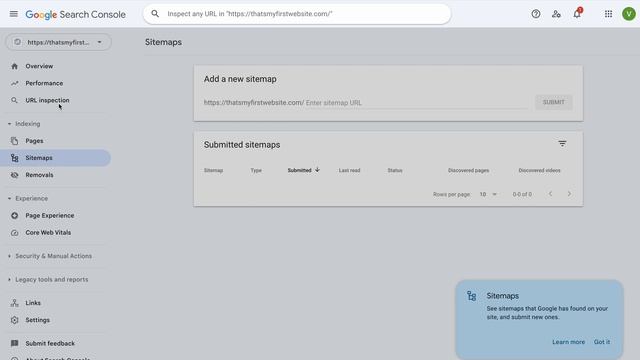The height and width of the screenshot is (360, 640).
Task: Open the Page Experience report
Action: click(x=50, y=216)
